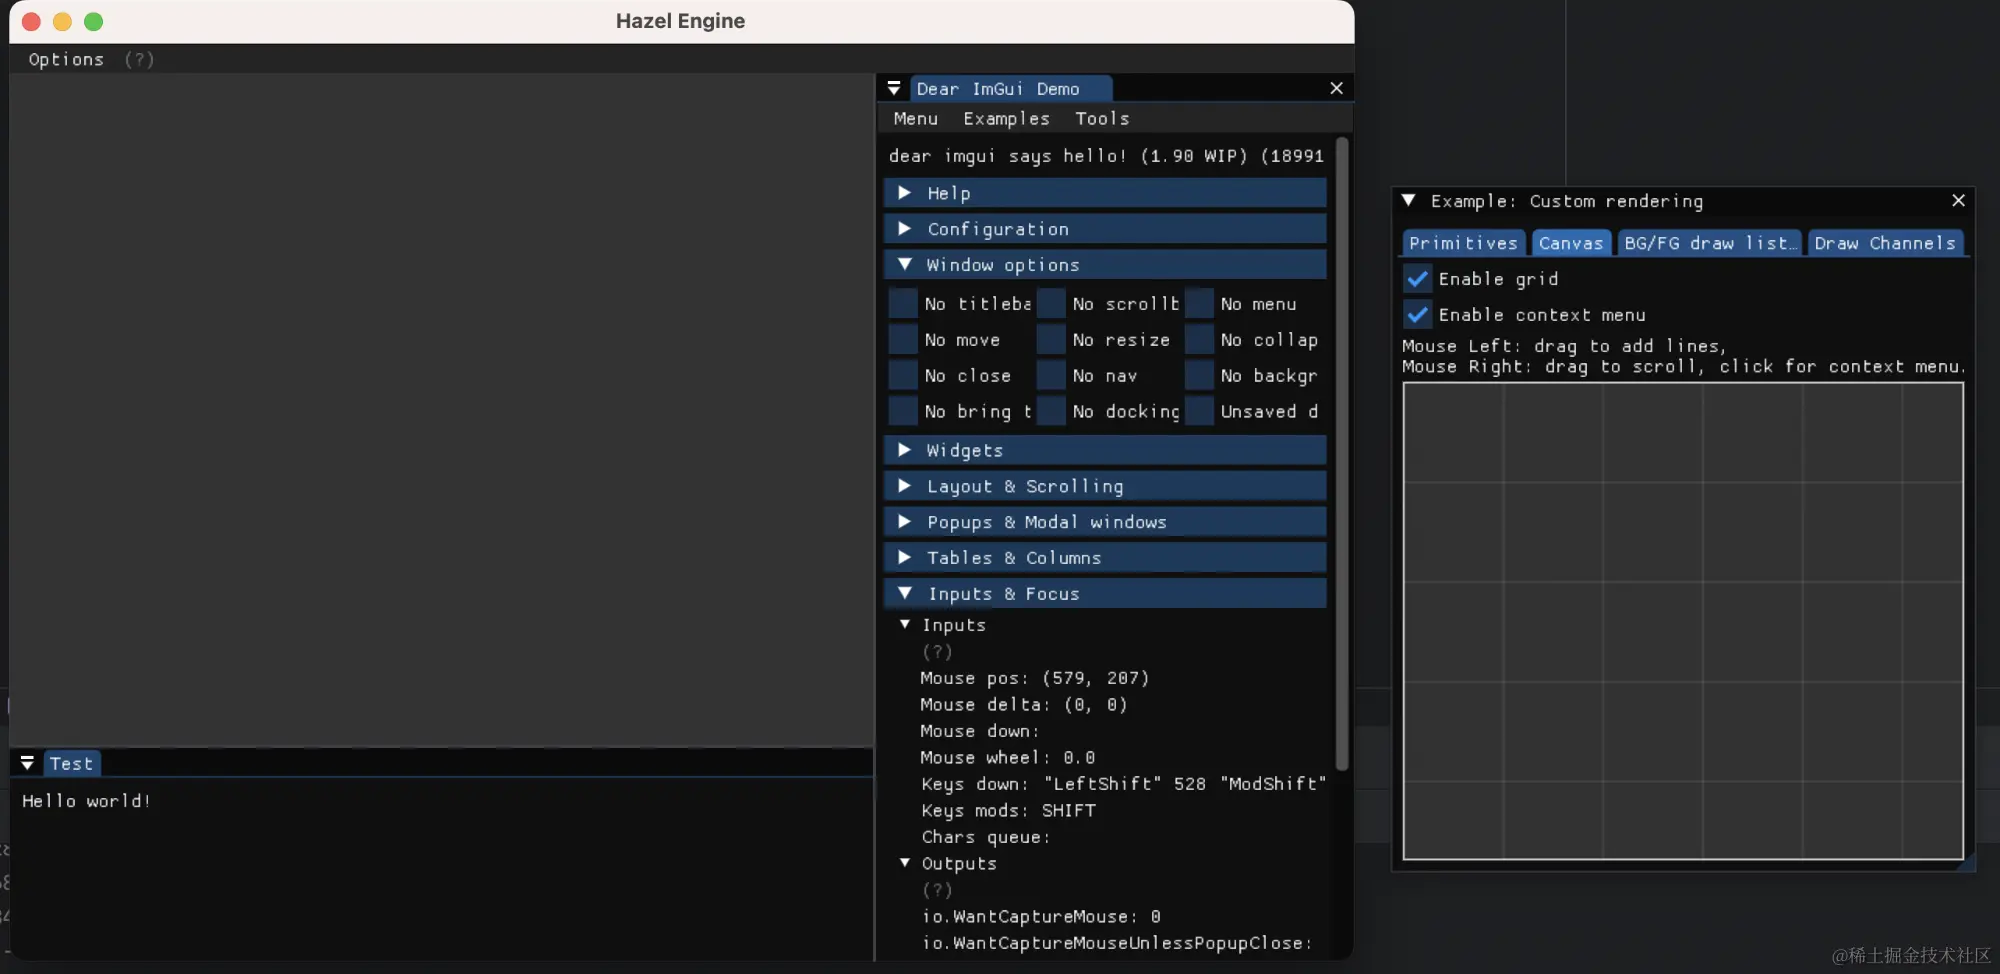Click the Keys down line
2000x974 pixels.
[1123, 784]
